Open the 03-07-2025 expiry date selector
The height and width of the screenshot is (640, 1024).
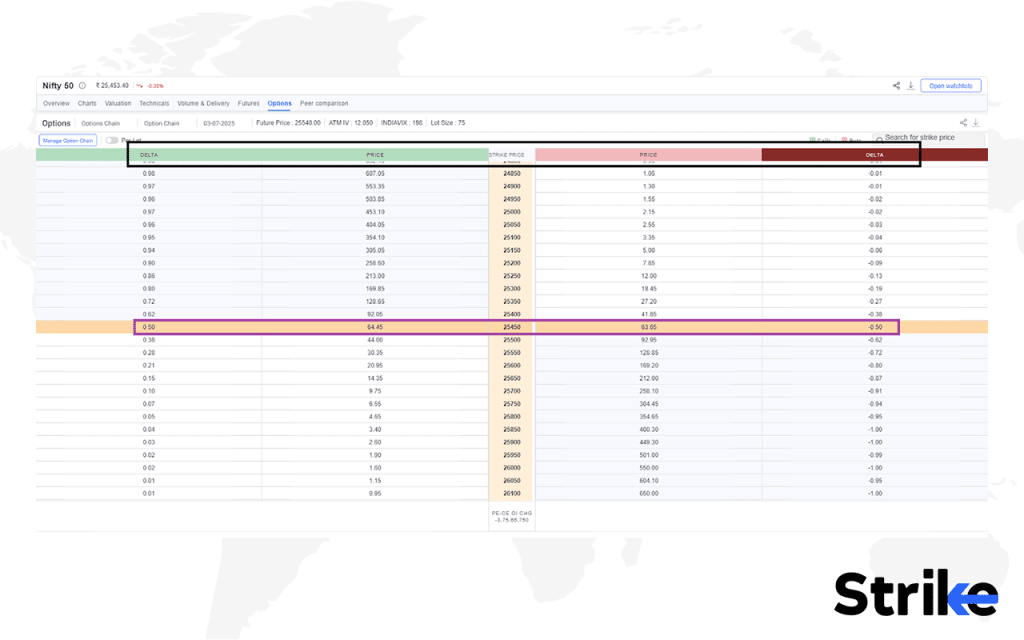[x=219, y=123]
